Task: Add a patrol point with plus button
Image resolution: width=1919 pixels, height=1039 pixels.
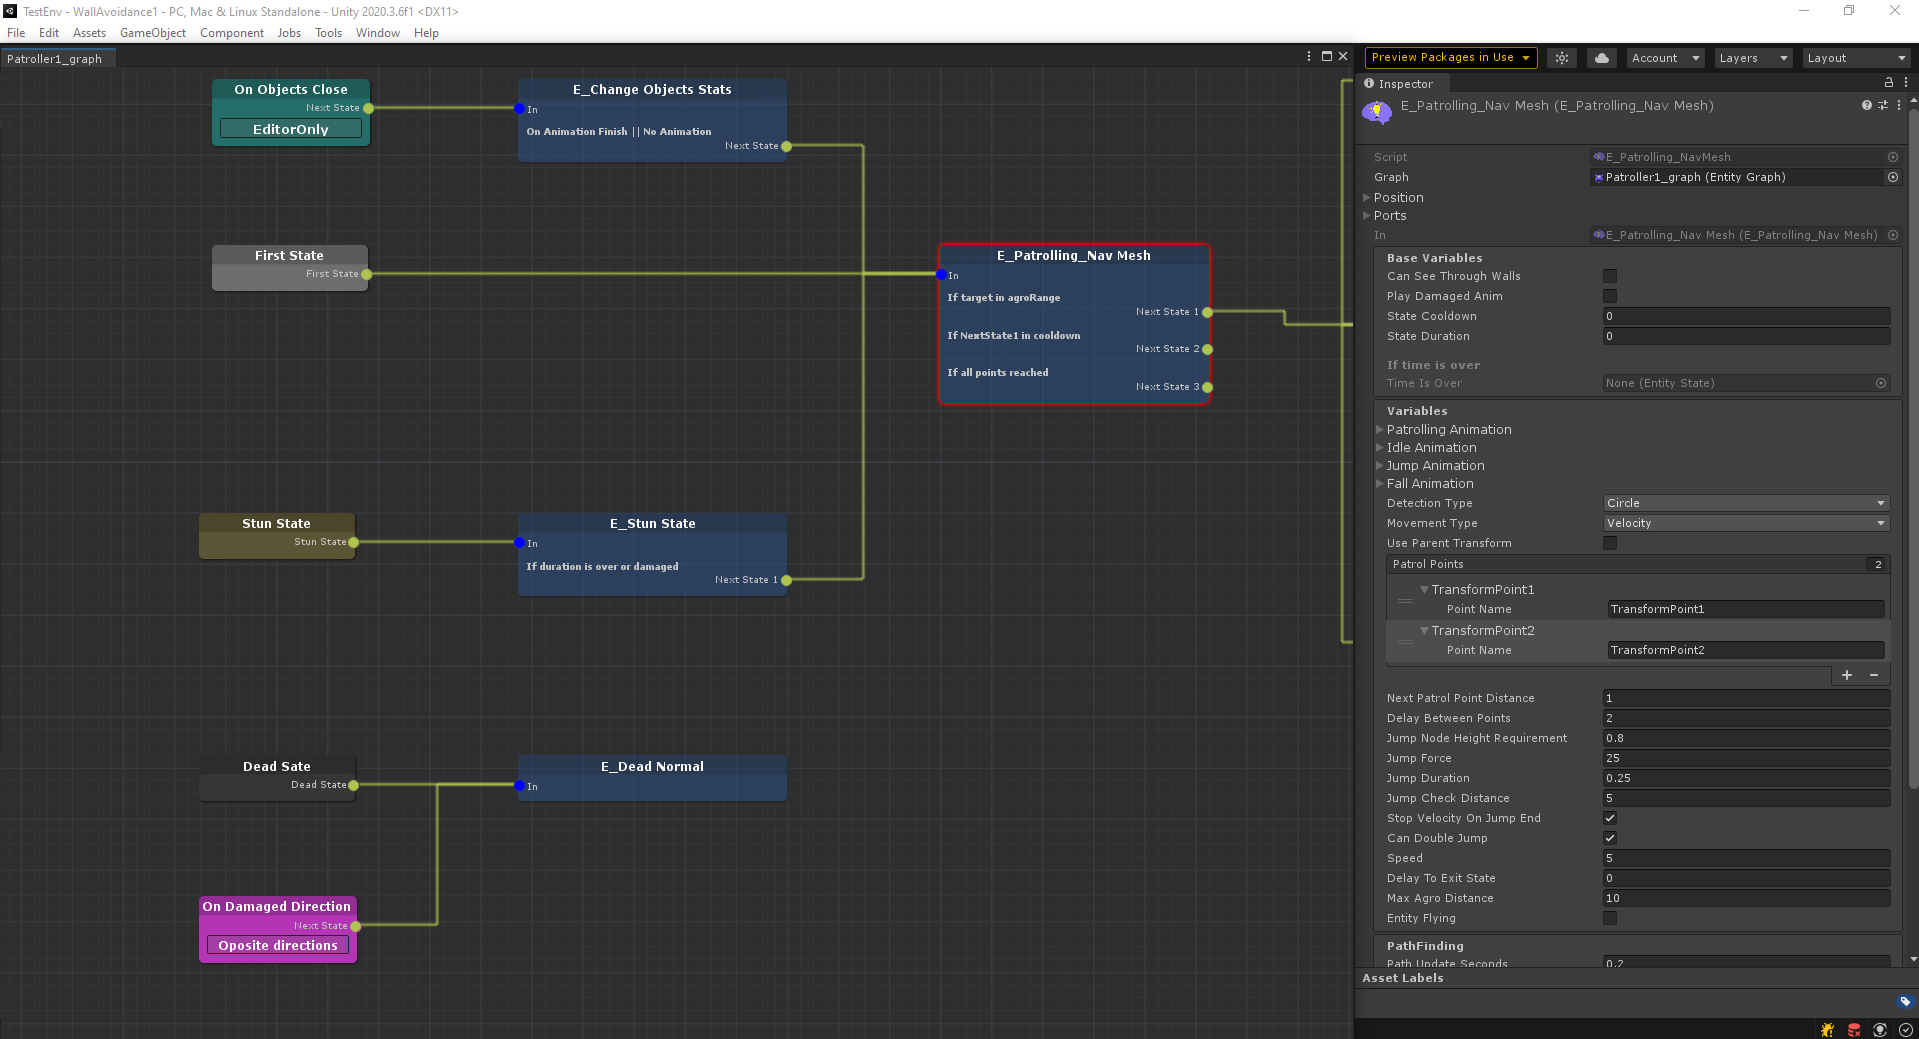Action: click(x=1846, y=675)
